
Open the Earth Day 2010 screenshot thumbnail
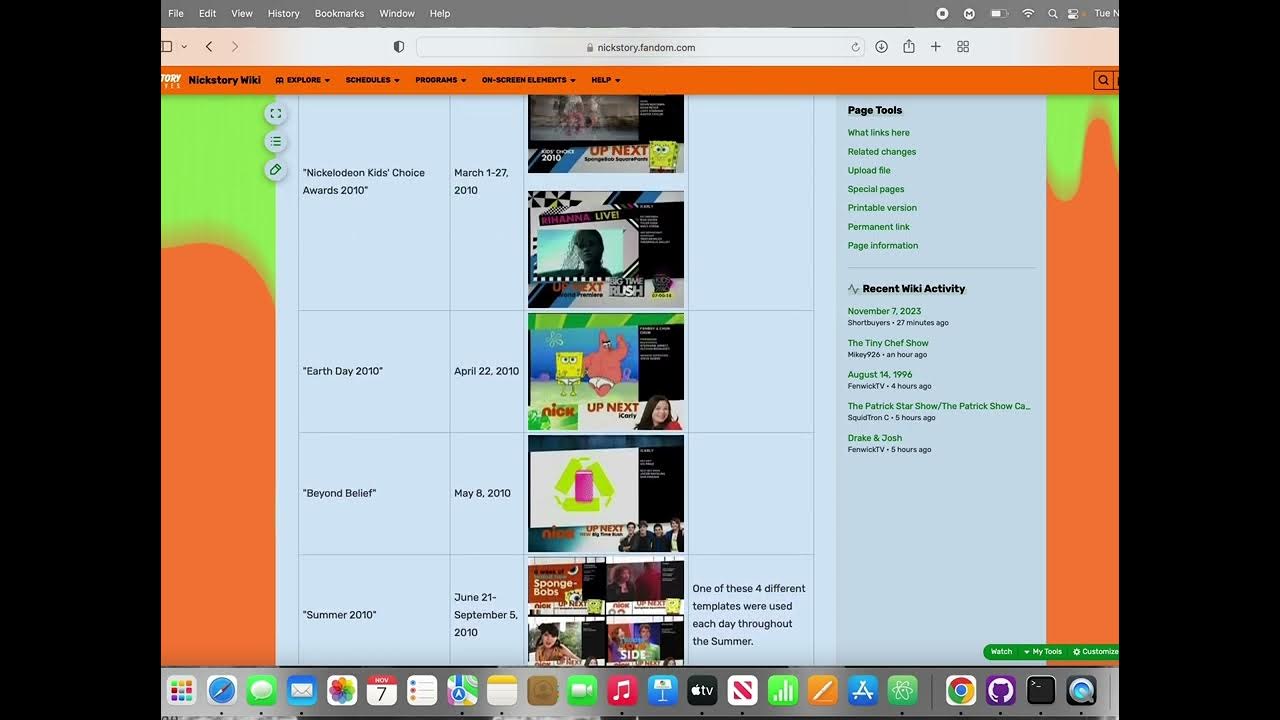coord(606,372)
